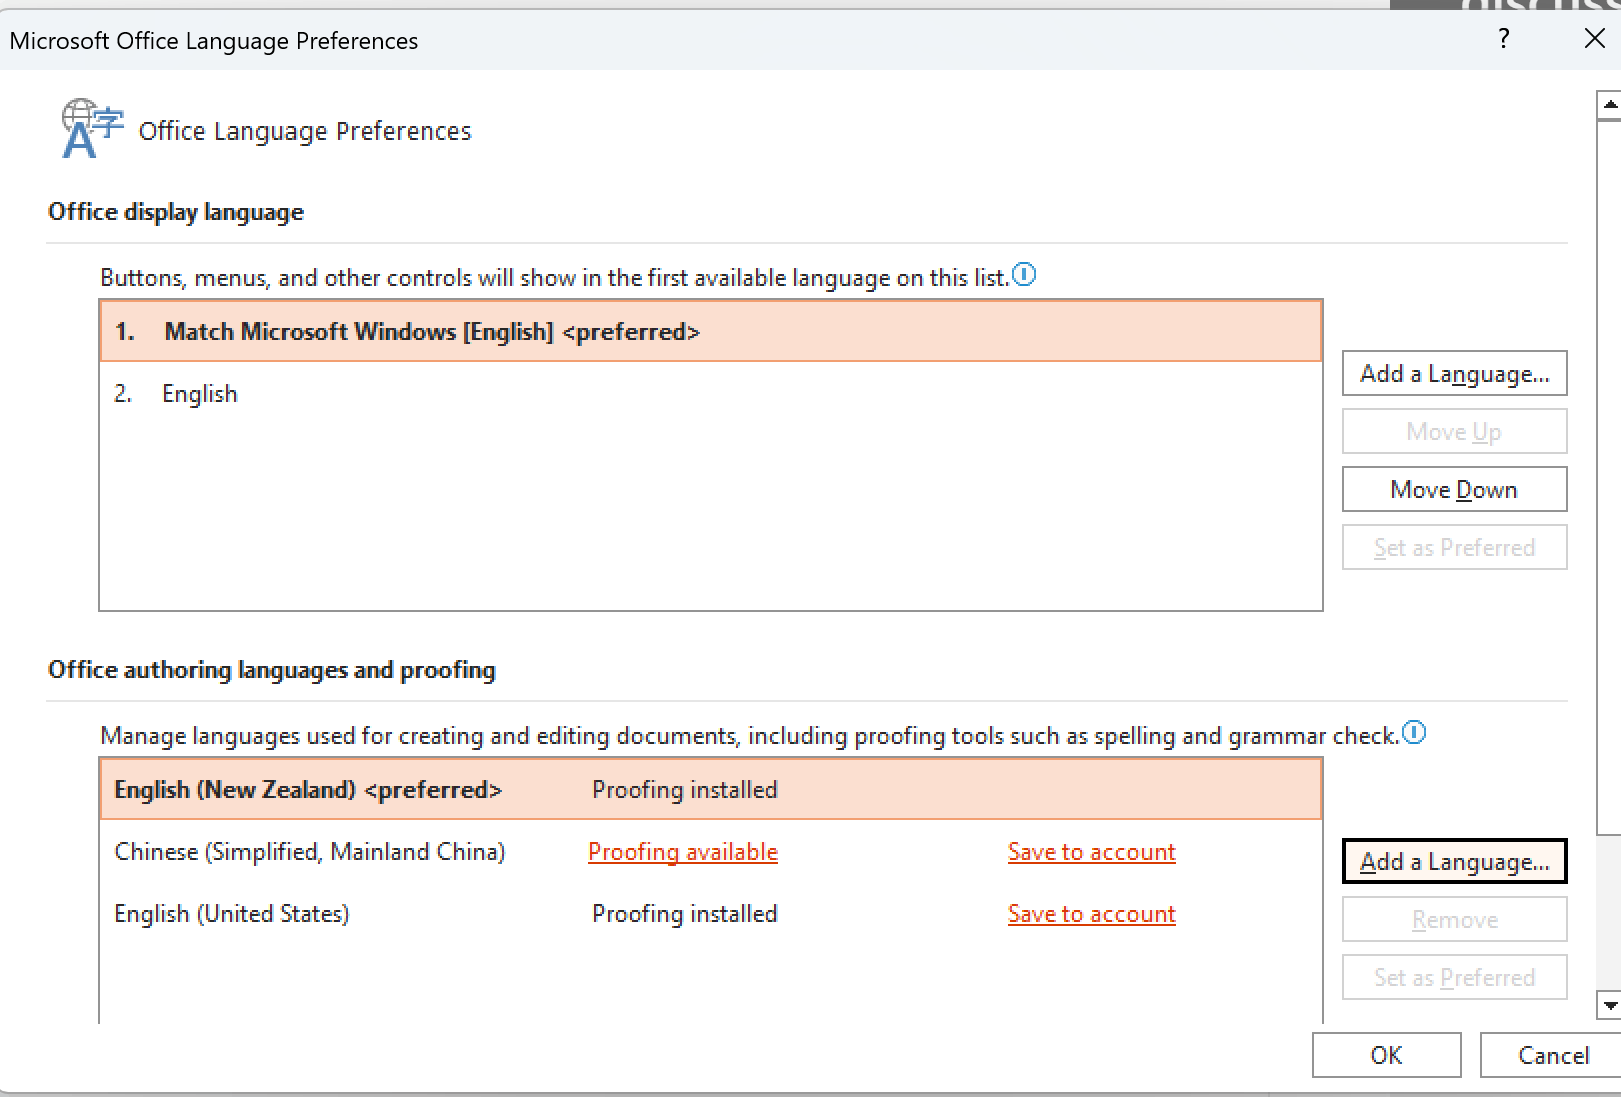Open info tooltip beside authoring languages description

pyautogui.click(x=1414, y=733)
